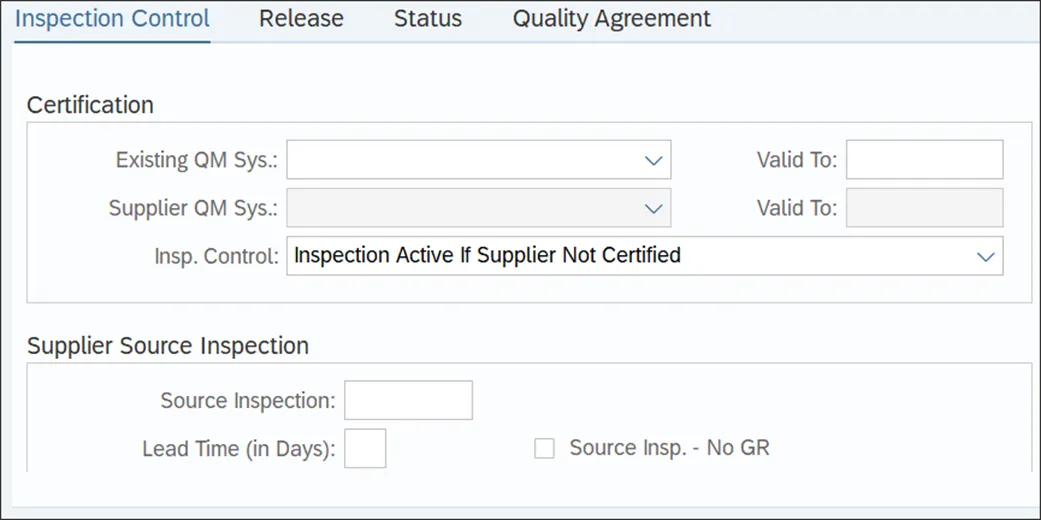This screenshot has height=520, width=1041.
Task: Click the 'Existing QM Sys.:' label
Action: pos(197,160)
